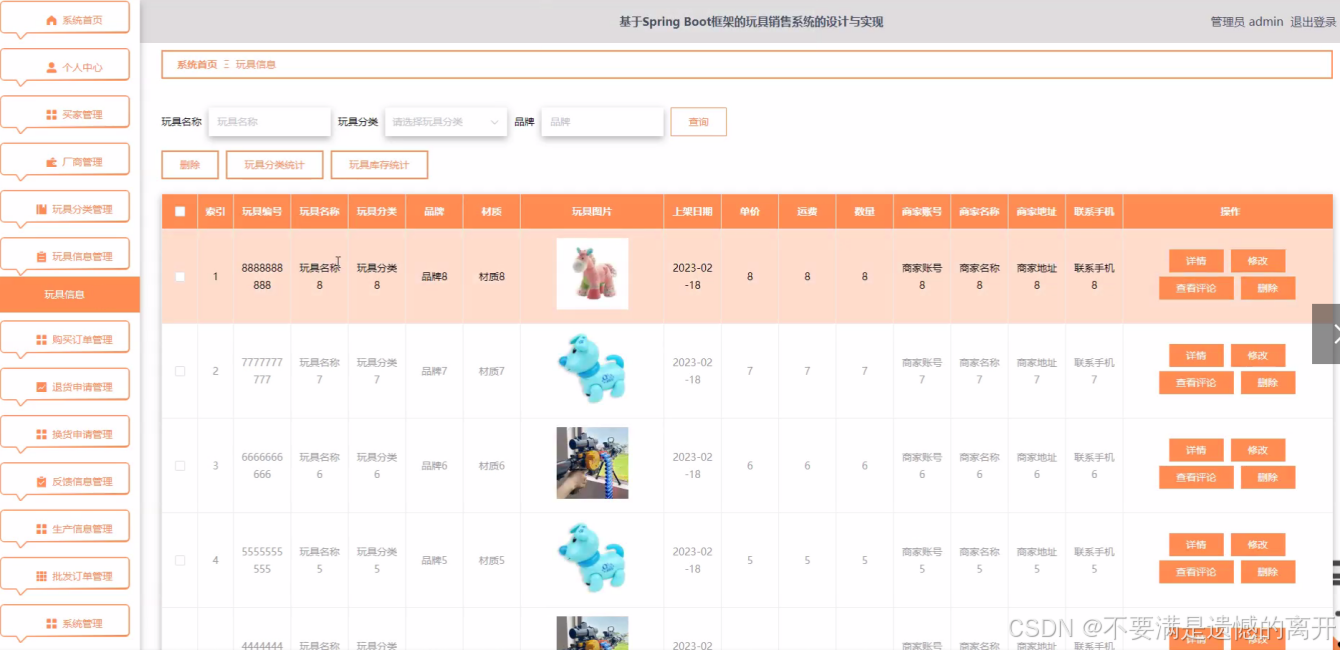The width and height of the screenshot is (1340, 650).
Task: Click 材质5 cell in row 4
Action: point(491,560)
